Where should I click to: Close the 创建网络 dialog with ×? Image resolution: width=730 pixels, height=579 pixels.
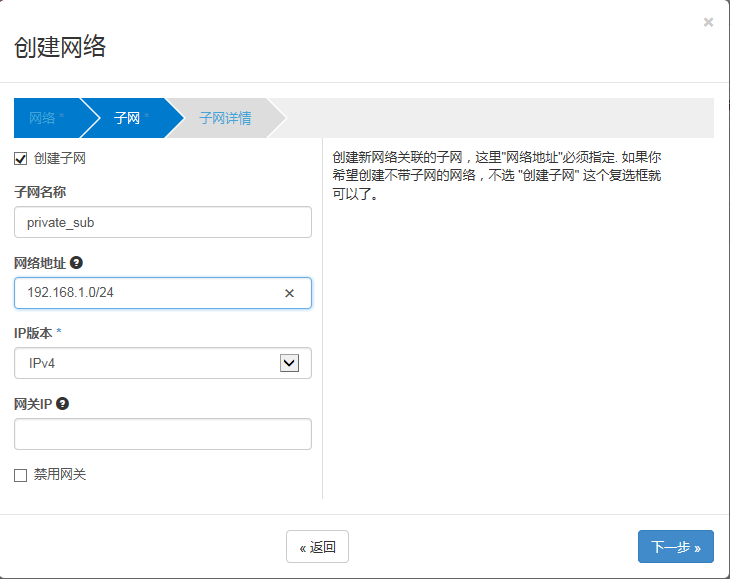coord(708,22)
